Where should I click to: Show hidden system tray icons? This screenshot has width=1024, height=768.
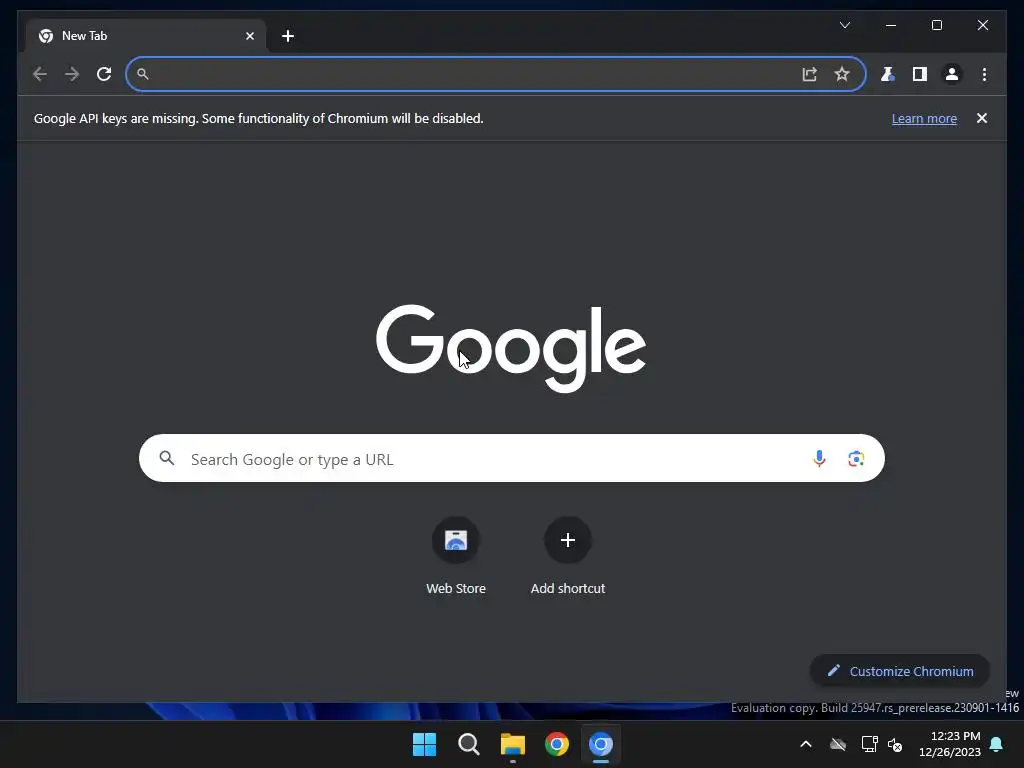[x=806, y=744]
